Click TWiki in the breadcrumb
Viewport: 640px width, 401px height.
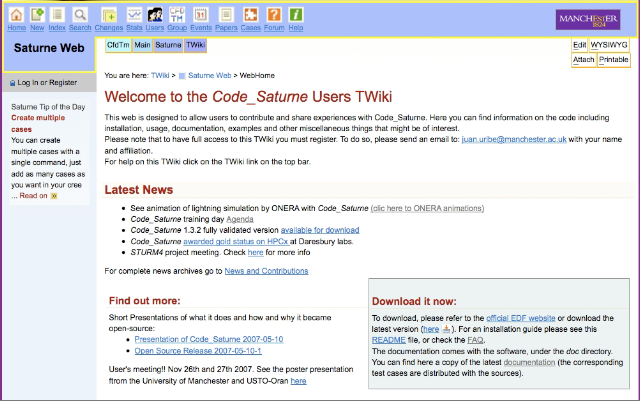[x=160, y=76]
